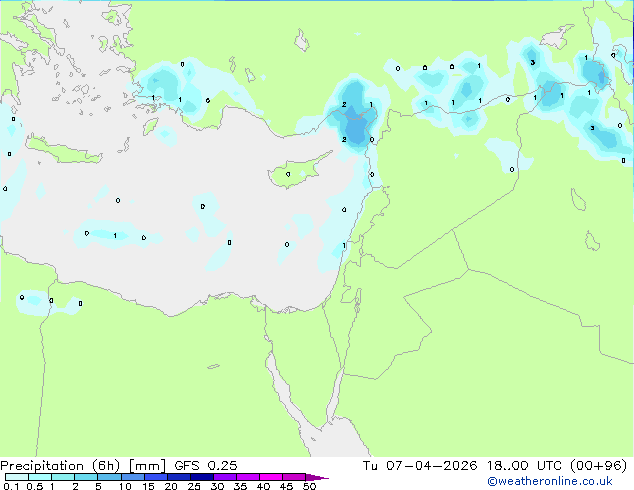
Task: Select the 25–30 mm navy legend swatch
Action: 202,477
